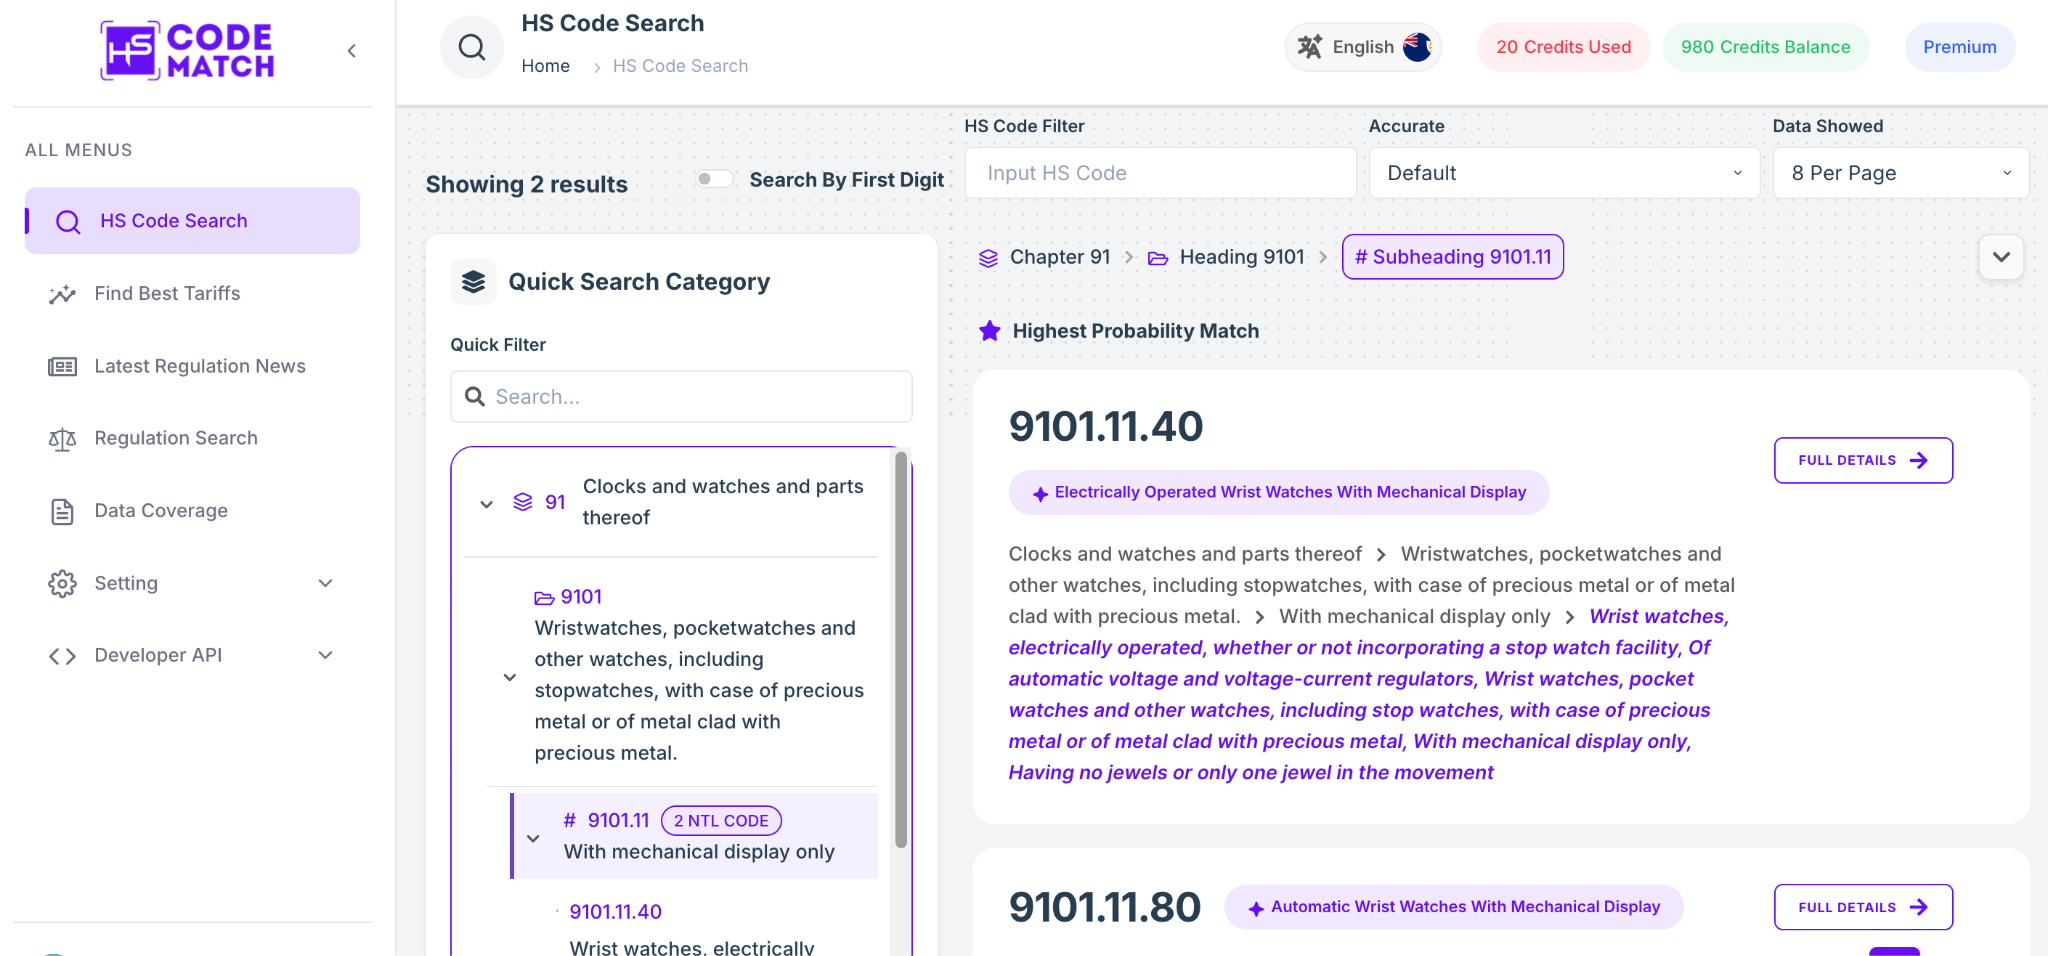
Task: Click the Data Coverage document icon
Action: pos(62,512)
